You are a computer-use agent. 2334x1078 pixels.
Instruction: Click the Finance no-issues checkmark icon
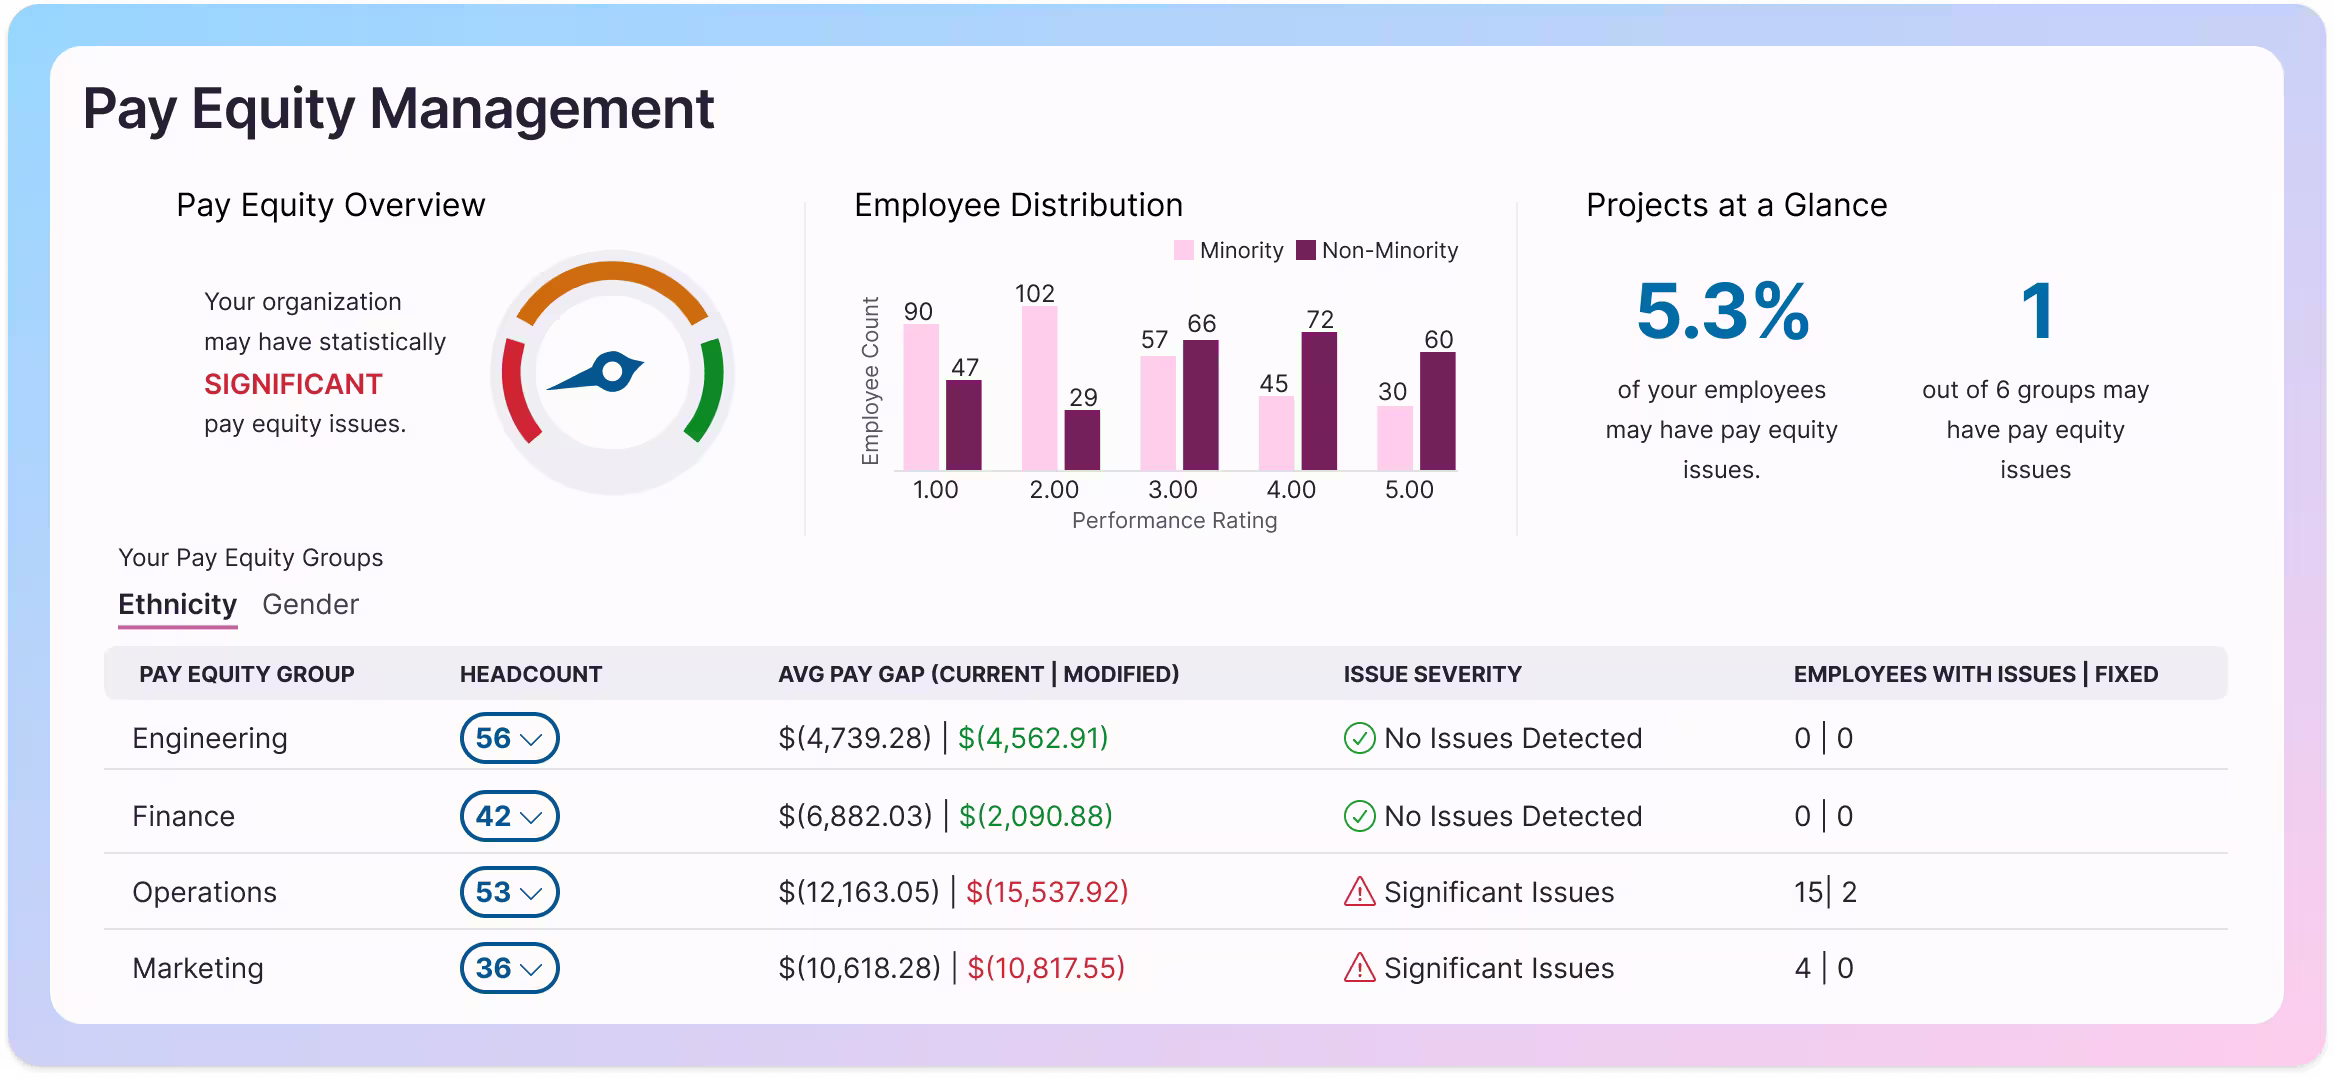pyautogui.click(x=1359, y=817)
